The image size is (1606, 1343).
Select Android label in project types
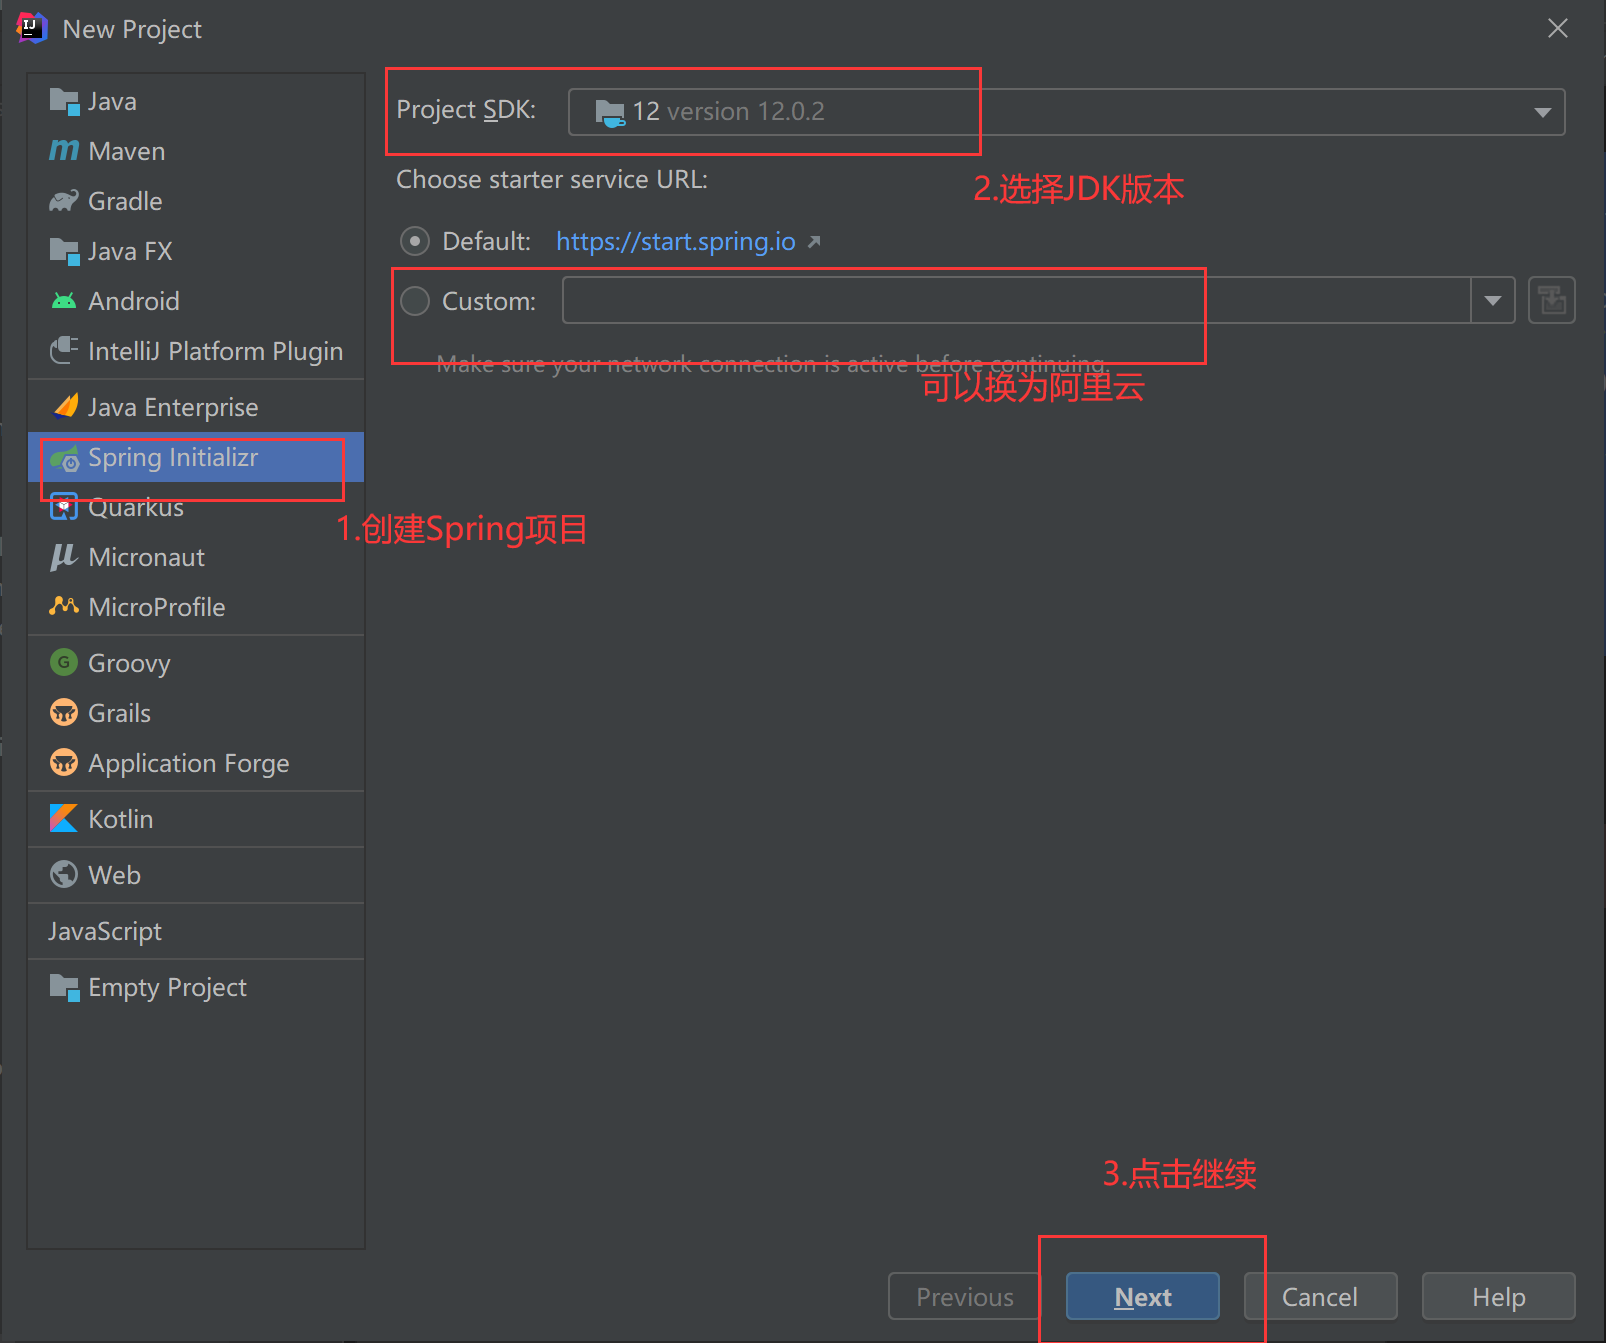134,301
